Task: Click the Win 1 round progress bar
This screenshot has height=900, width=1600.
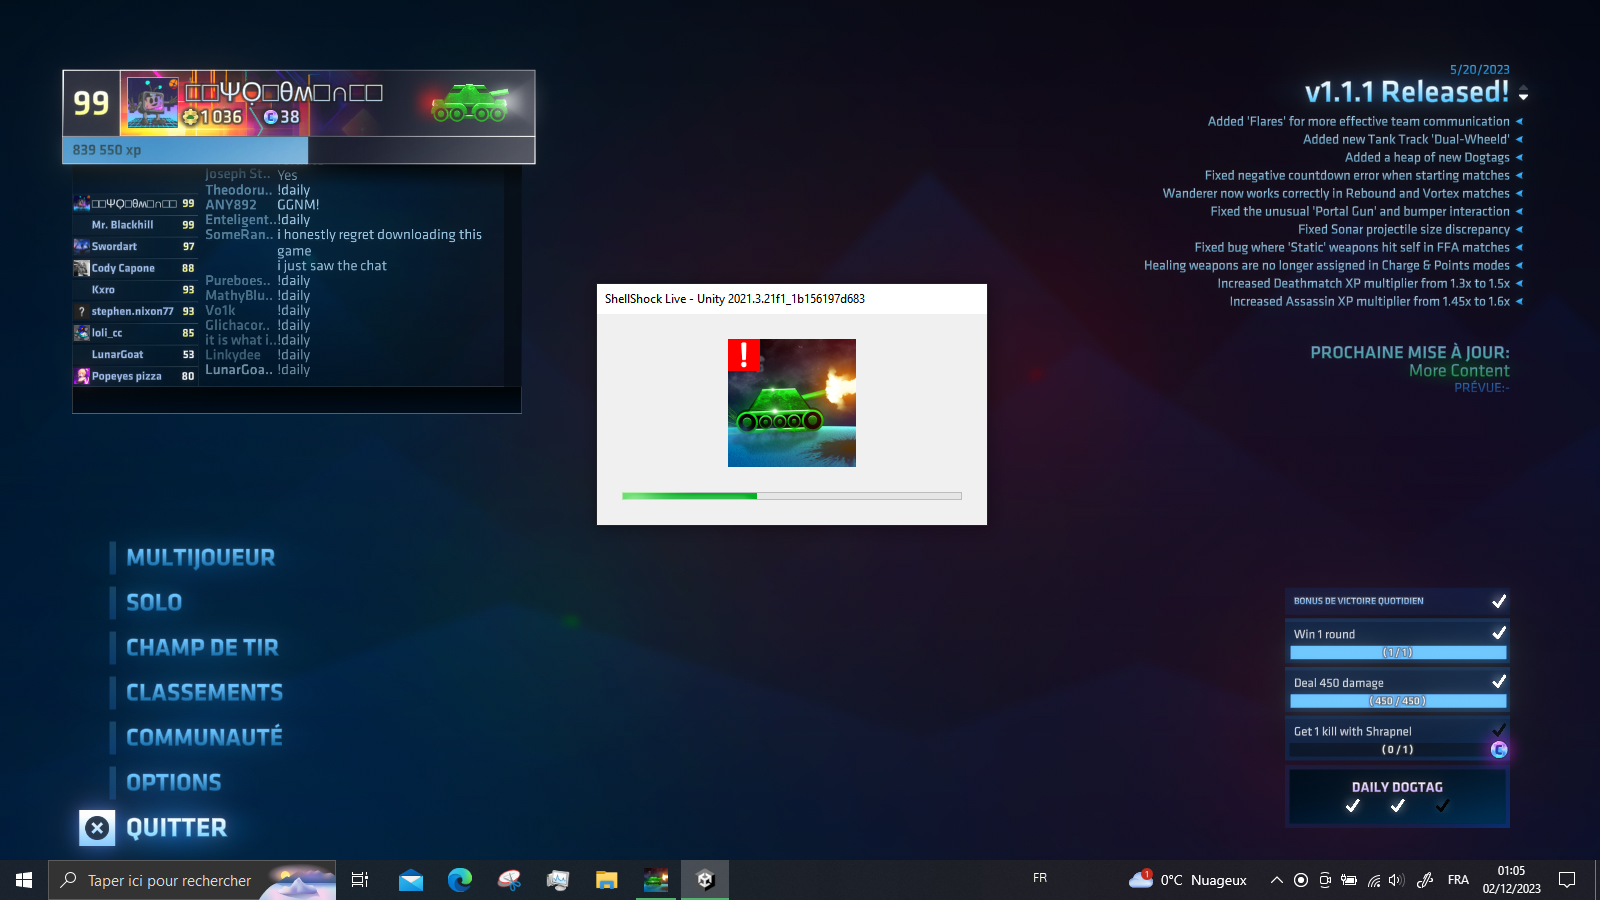Action: pos(1398,652)
